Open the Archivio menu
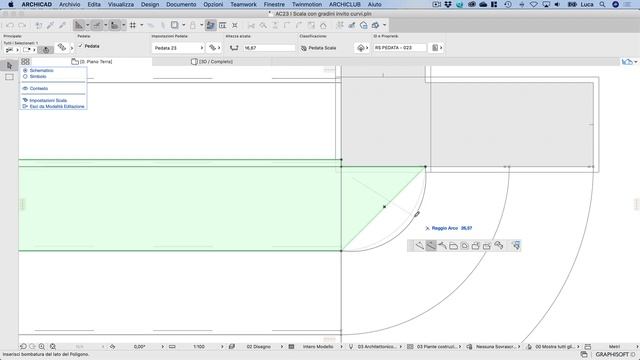The image size is (640, 360). (69, 4)
